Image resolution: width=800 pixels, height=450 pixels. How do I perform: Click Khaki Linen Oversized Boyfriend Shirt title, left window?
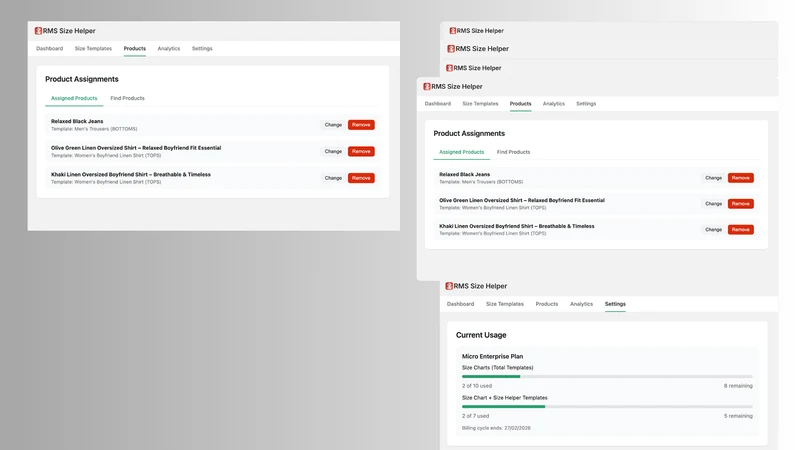tap(131, 174)
